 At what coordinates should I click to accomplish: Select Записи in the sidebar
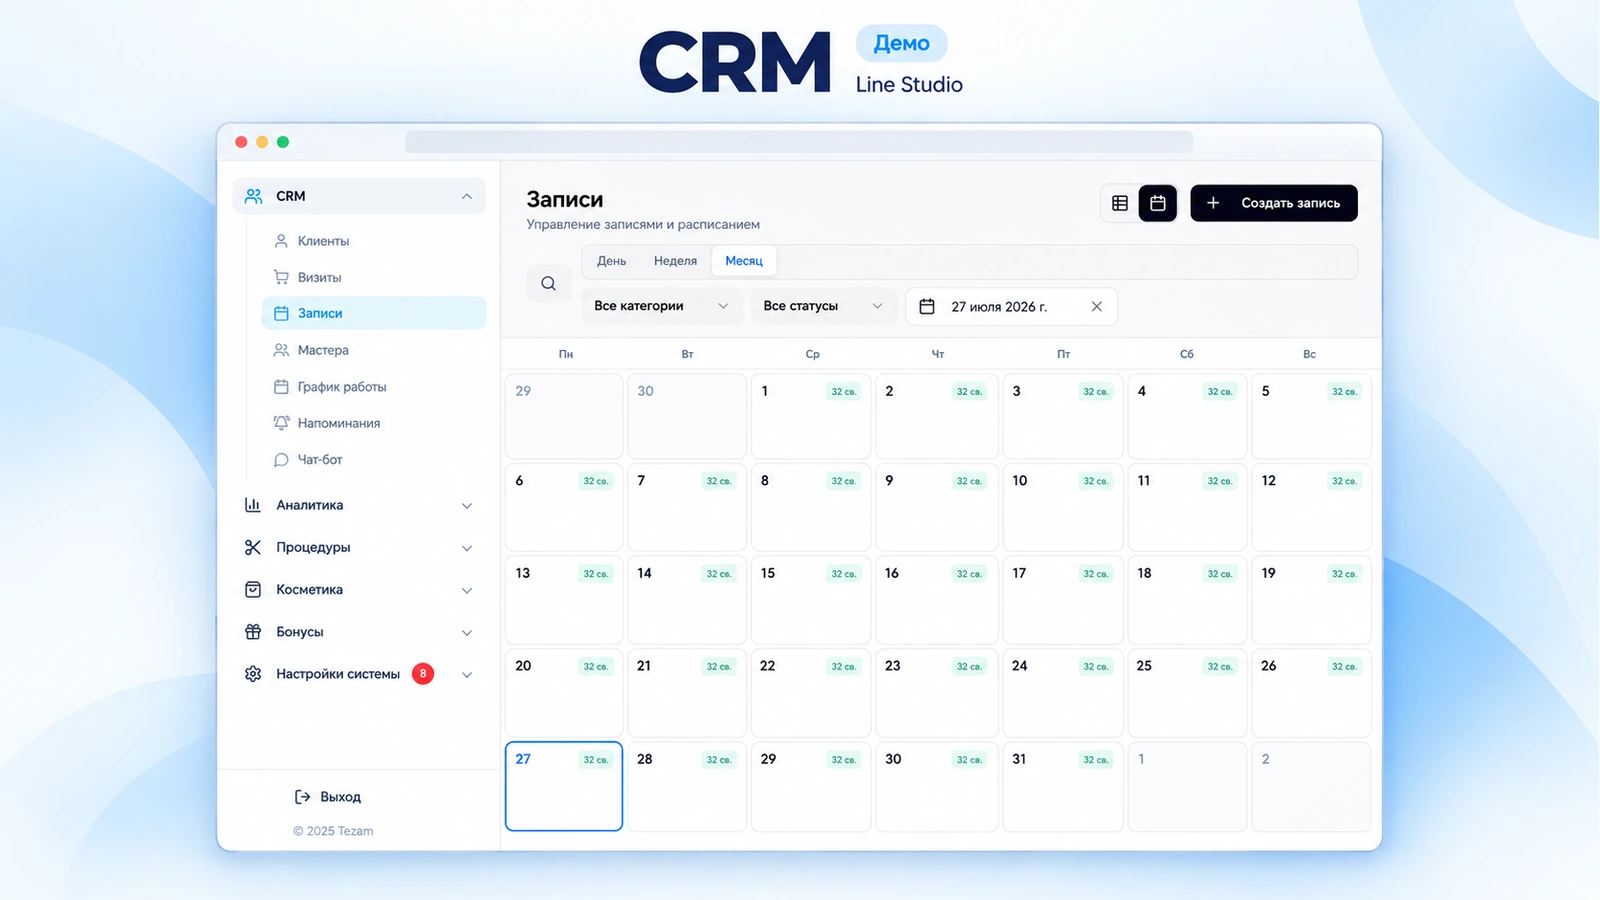(x=374, y=313)
